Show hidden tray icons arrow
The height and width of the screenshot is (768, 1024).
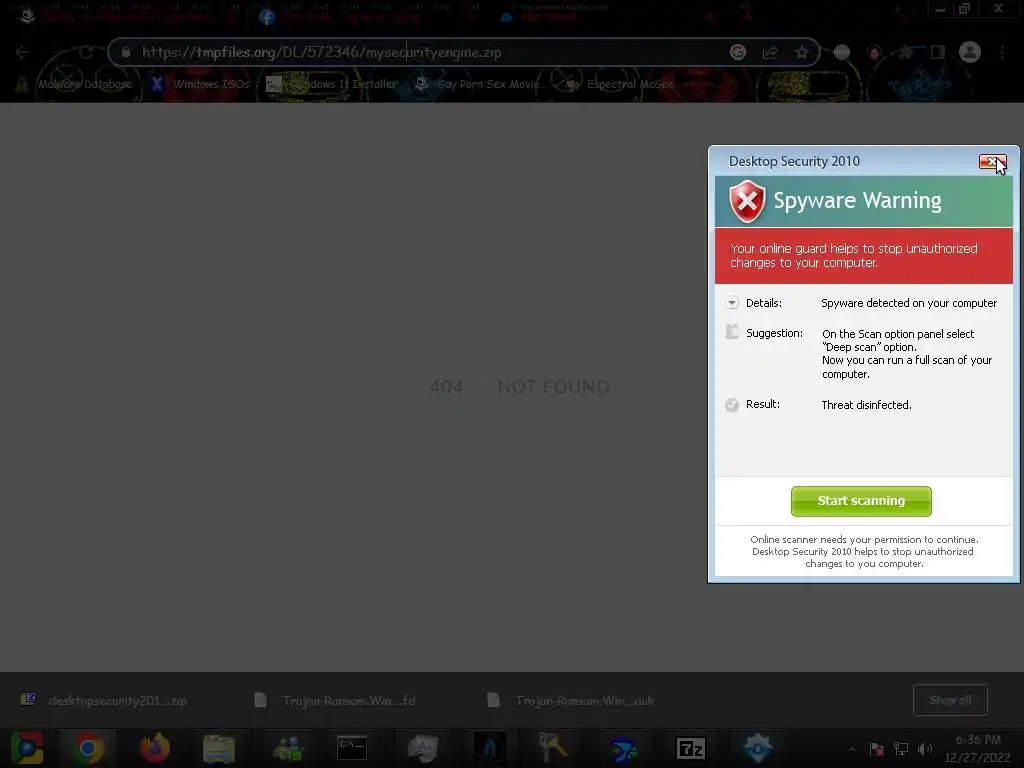point(852,749)
